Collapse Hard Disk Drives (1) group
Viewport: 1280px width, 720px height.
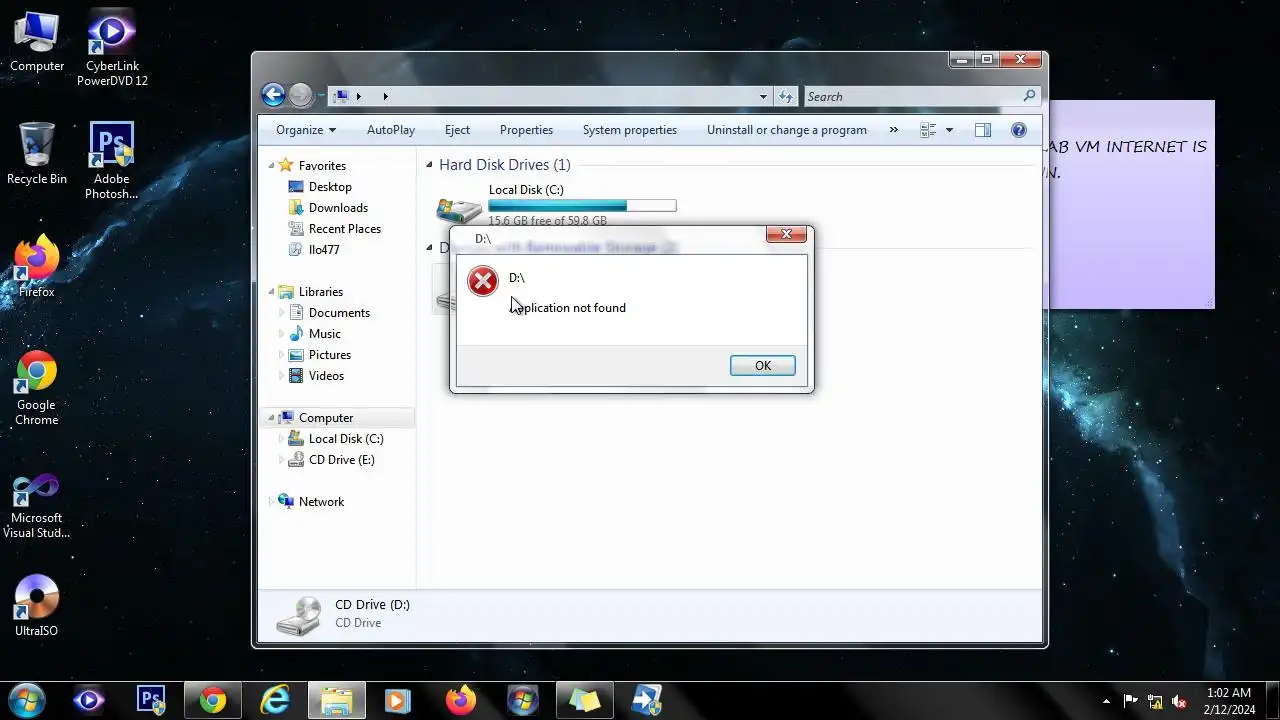pos(430,165)
